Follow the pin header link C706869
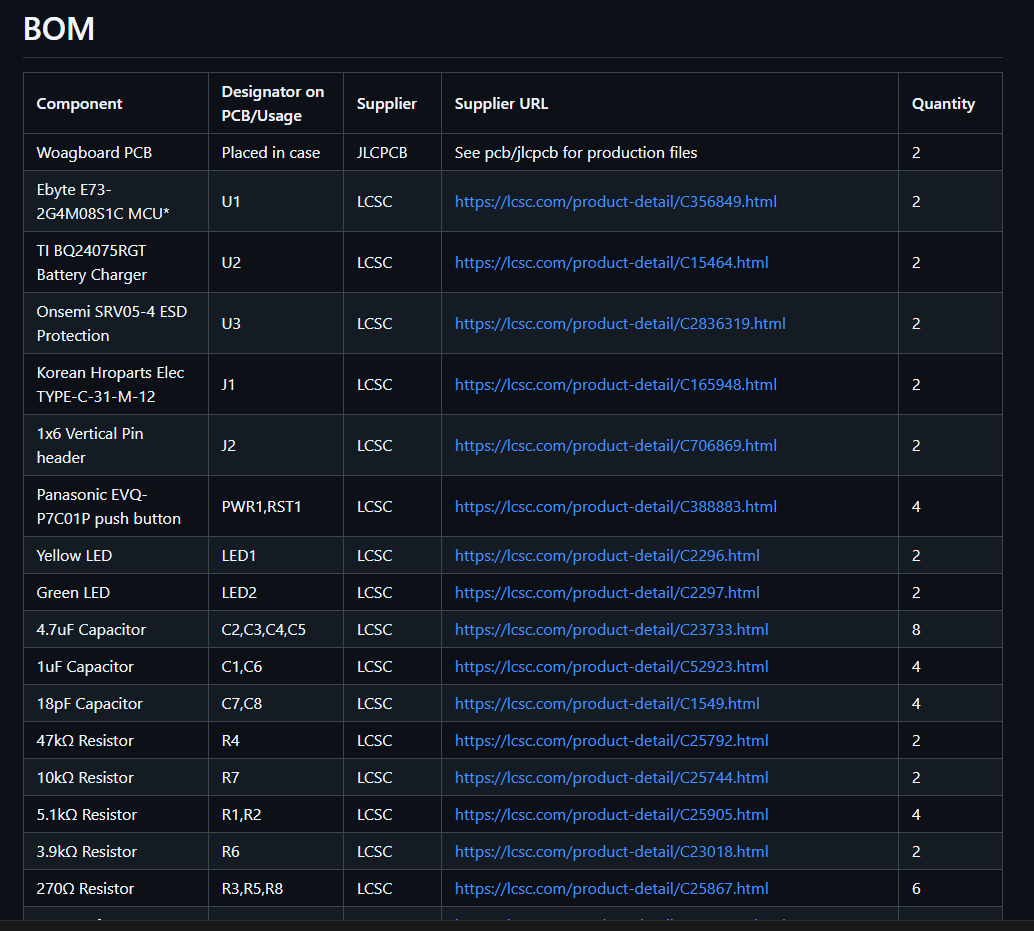Image resolution: width=1034 pixels, height=931 pixels. point(615,445)
